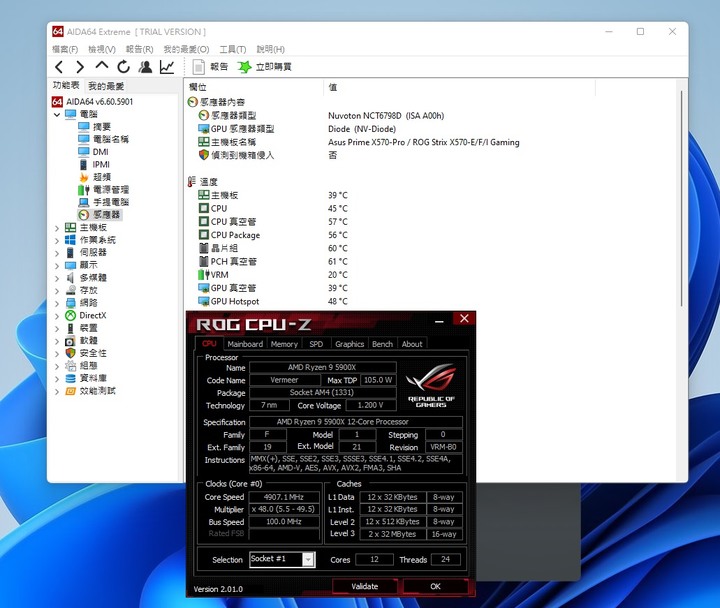This screenshot has width=720, height=608.
Task: Switch to the 我的最愛 favorites panel tab
Action: 106,86
